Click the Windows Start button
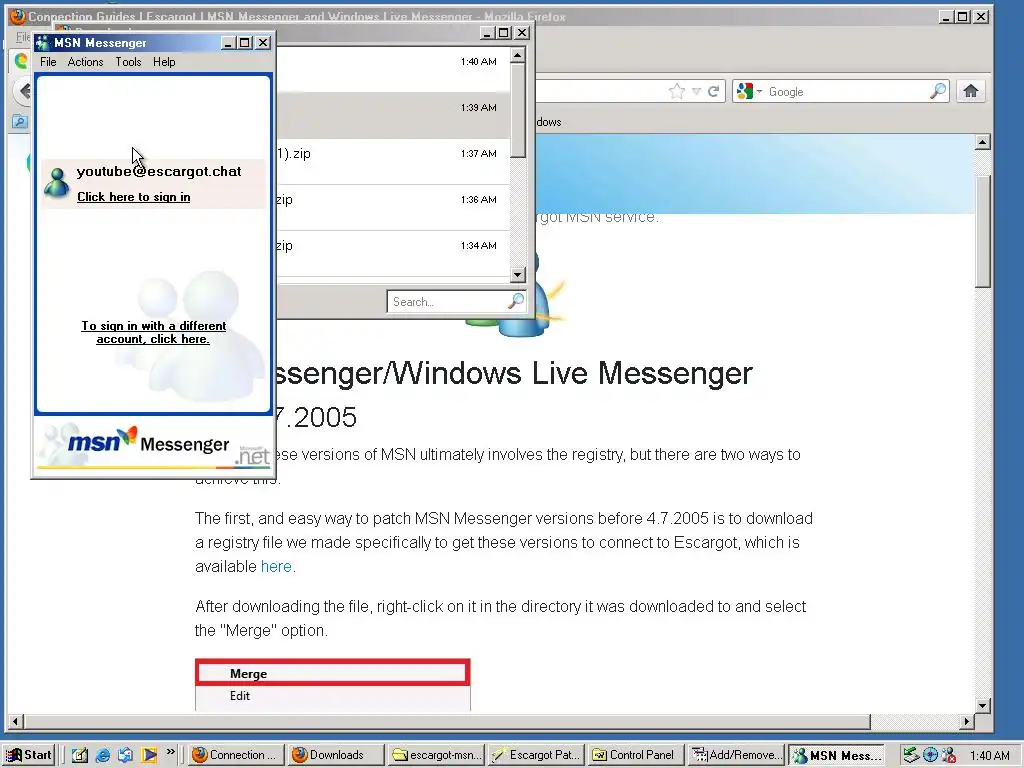Image resolution: width=1024 pixels, height=768 pixels. coord(28,755)
